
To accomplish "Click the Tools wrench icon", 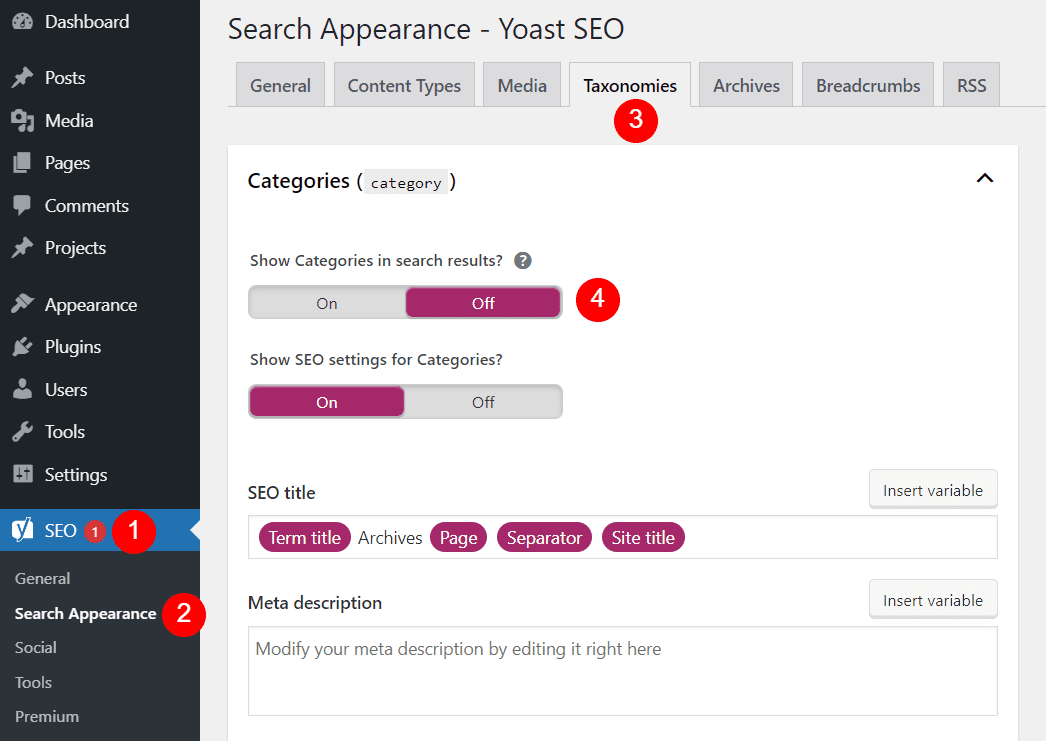I will tap(22, 432).
